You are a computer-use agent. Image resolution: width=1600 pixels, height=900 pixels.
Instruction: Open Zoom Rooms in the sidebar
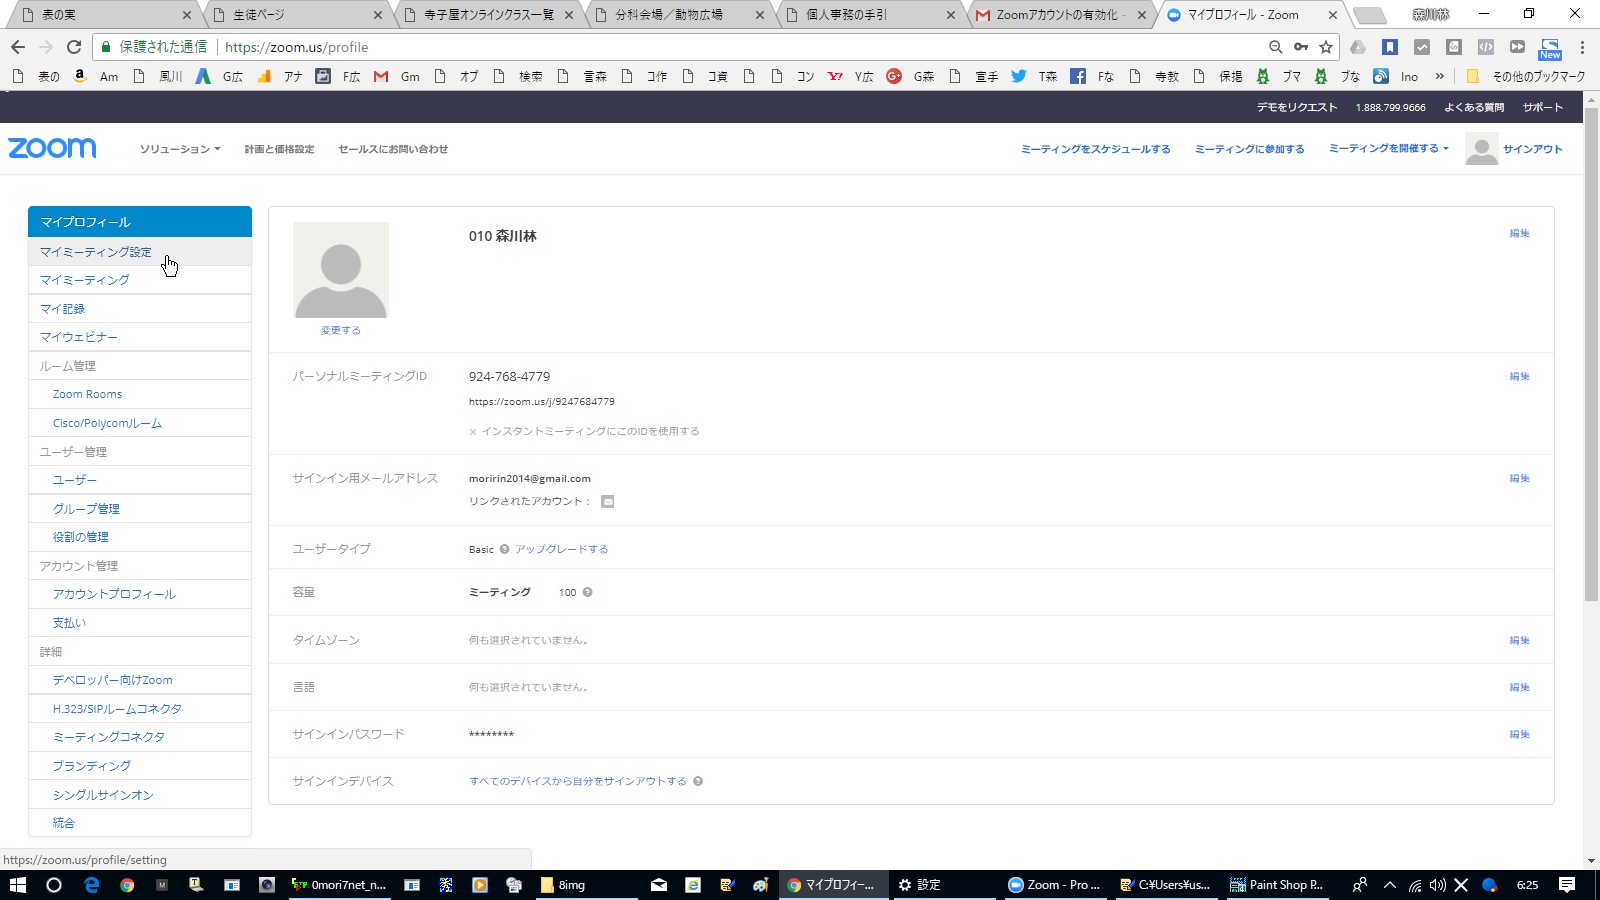tap(140, 394)
